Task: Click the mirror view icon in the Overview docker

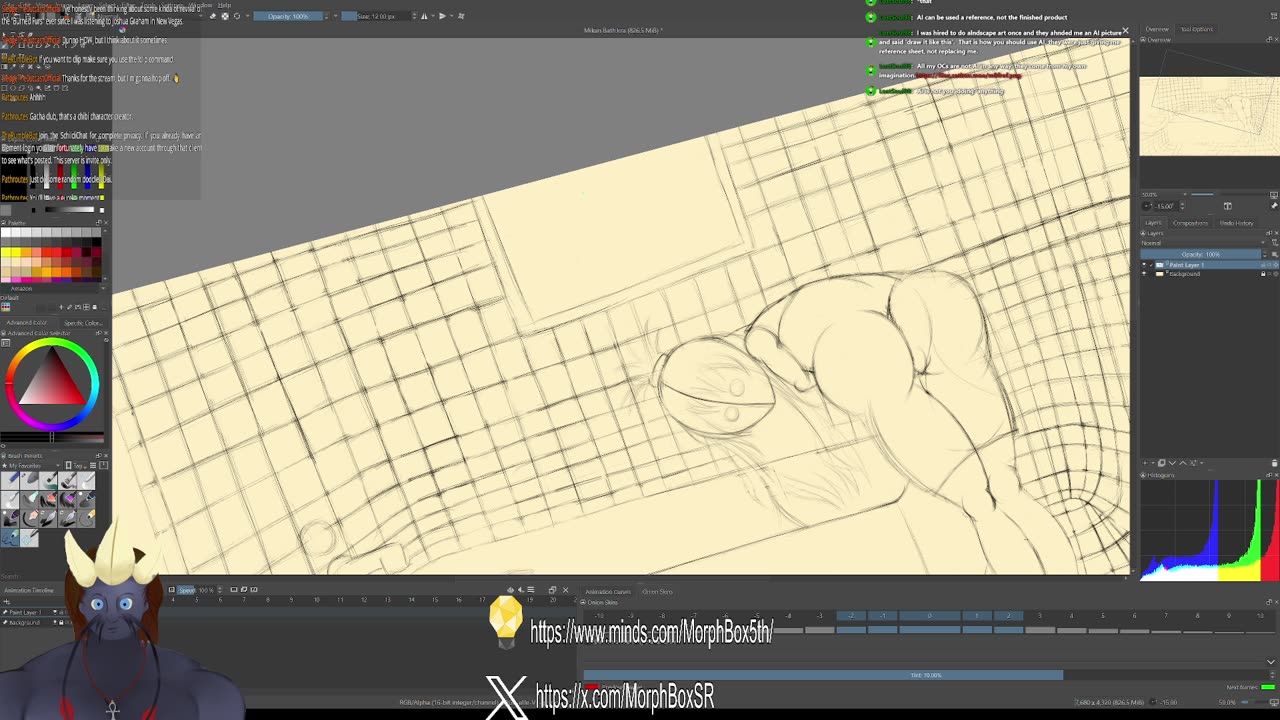Action: pyautogui.click(x=1228, y=206)
